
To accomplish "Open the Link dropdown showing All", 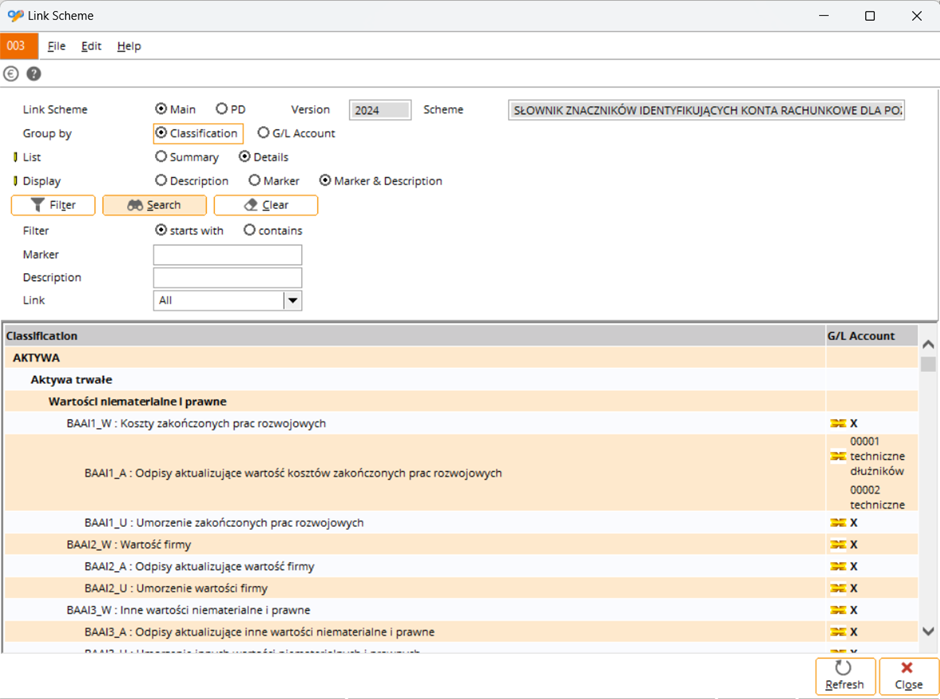I will click(292, 300).
